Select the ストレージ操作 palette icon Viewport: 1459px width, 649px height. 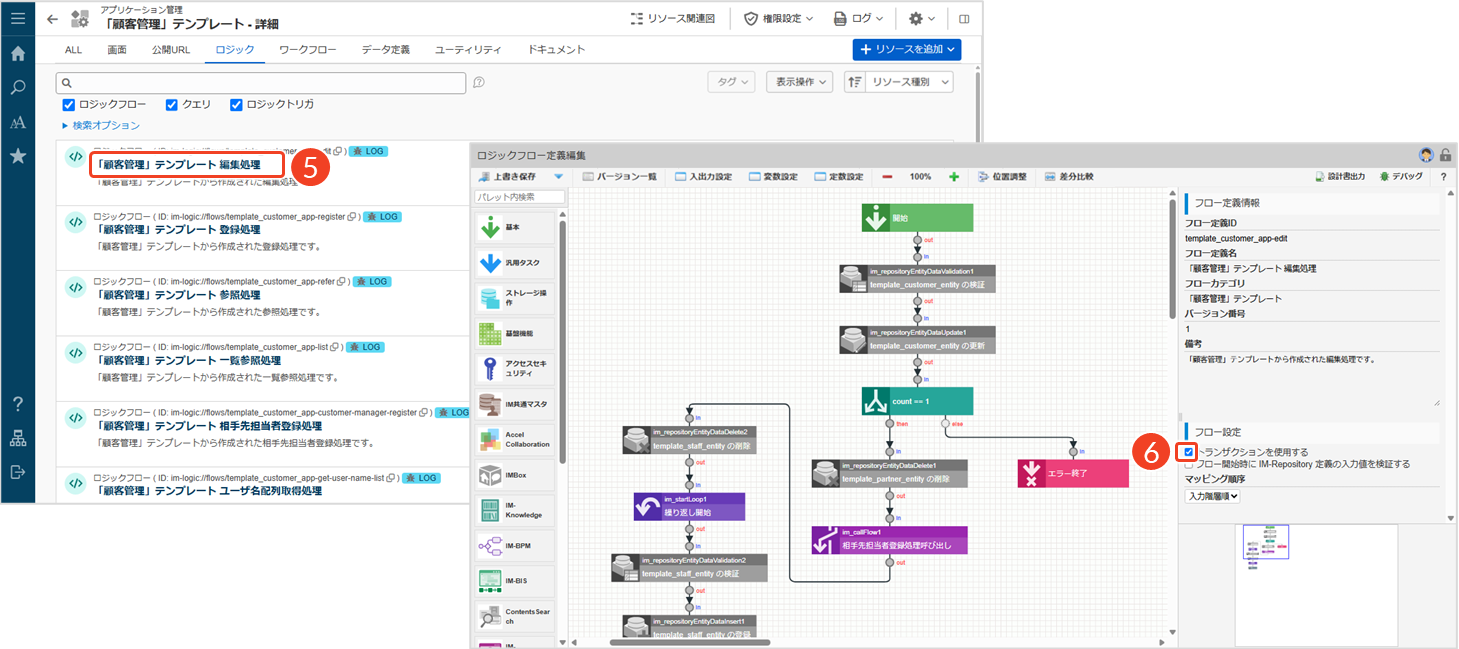pos(489,299)
